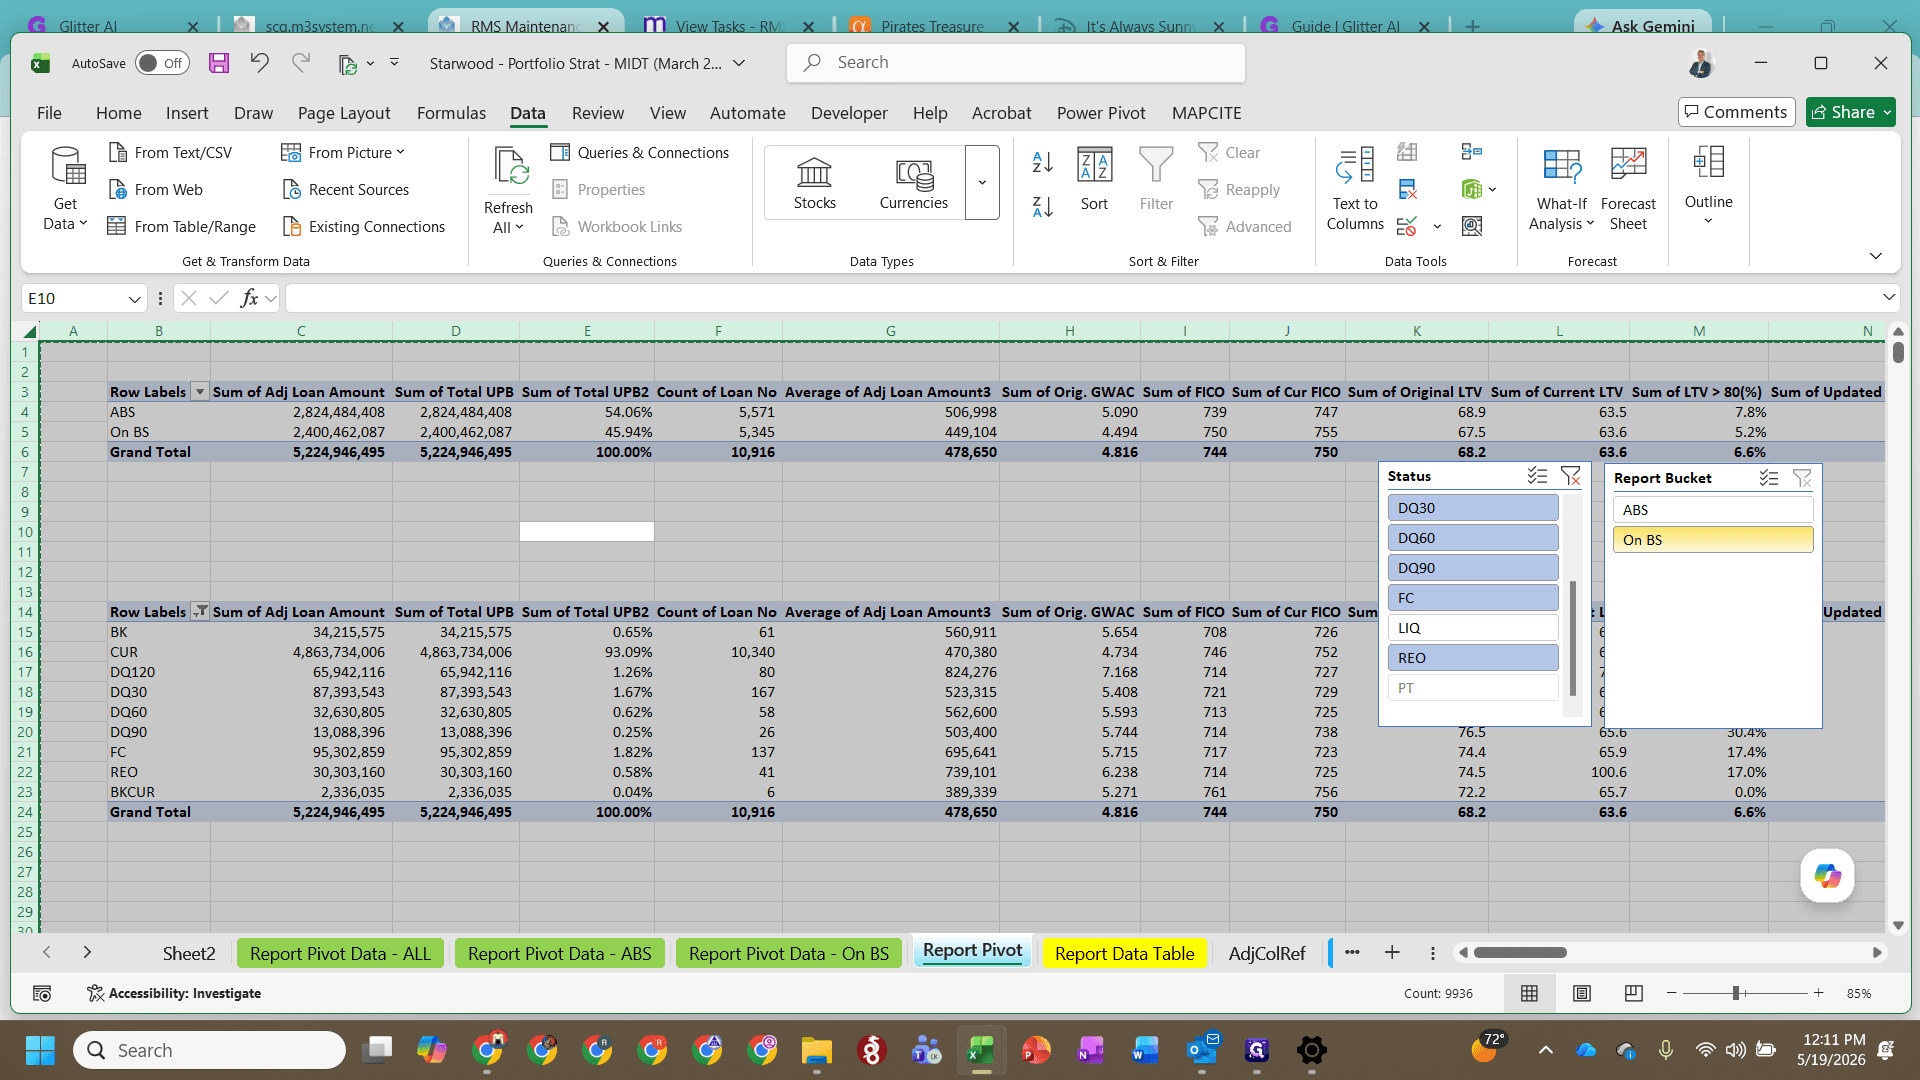
Task: Click the Excel Search box
Action: click(1016, 62)
